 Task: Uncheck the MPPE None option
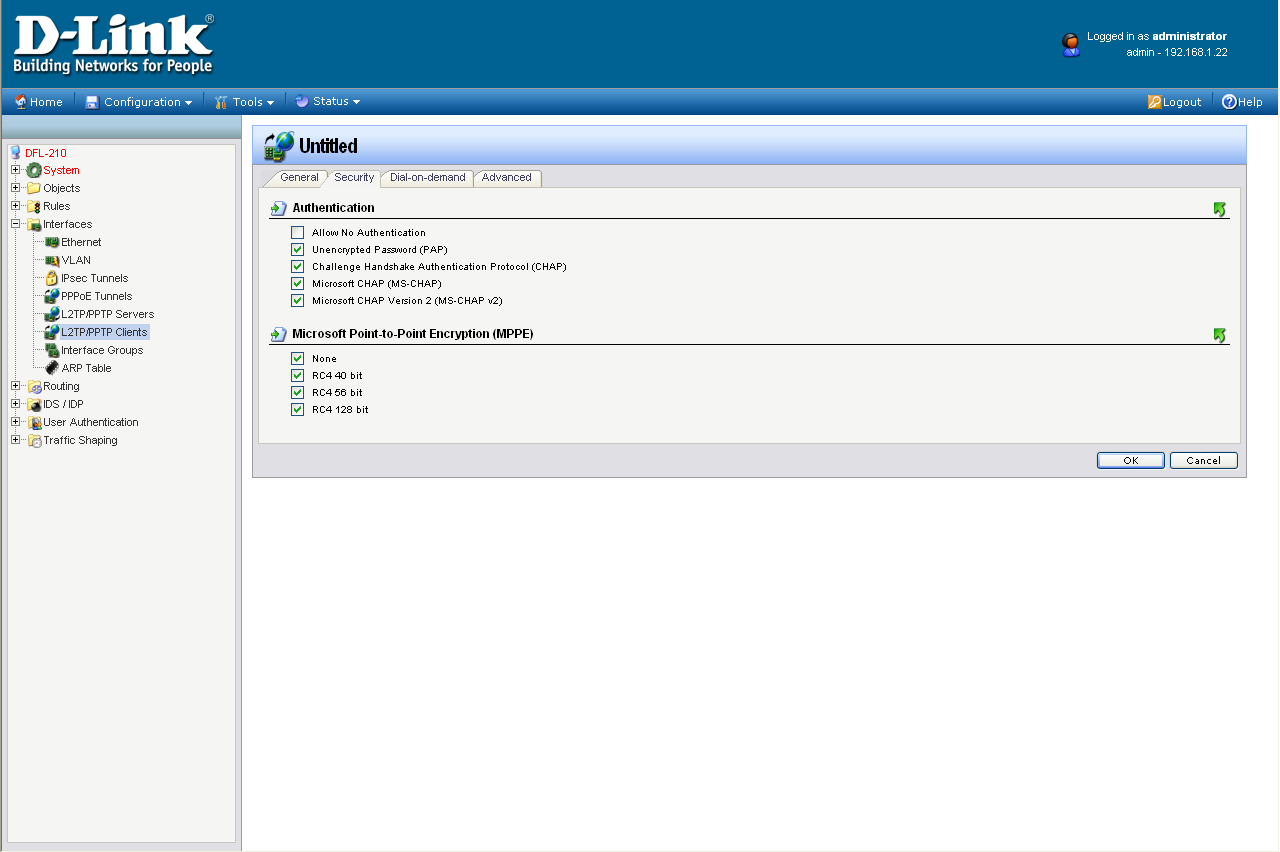click(297, 359)
